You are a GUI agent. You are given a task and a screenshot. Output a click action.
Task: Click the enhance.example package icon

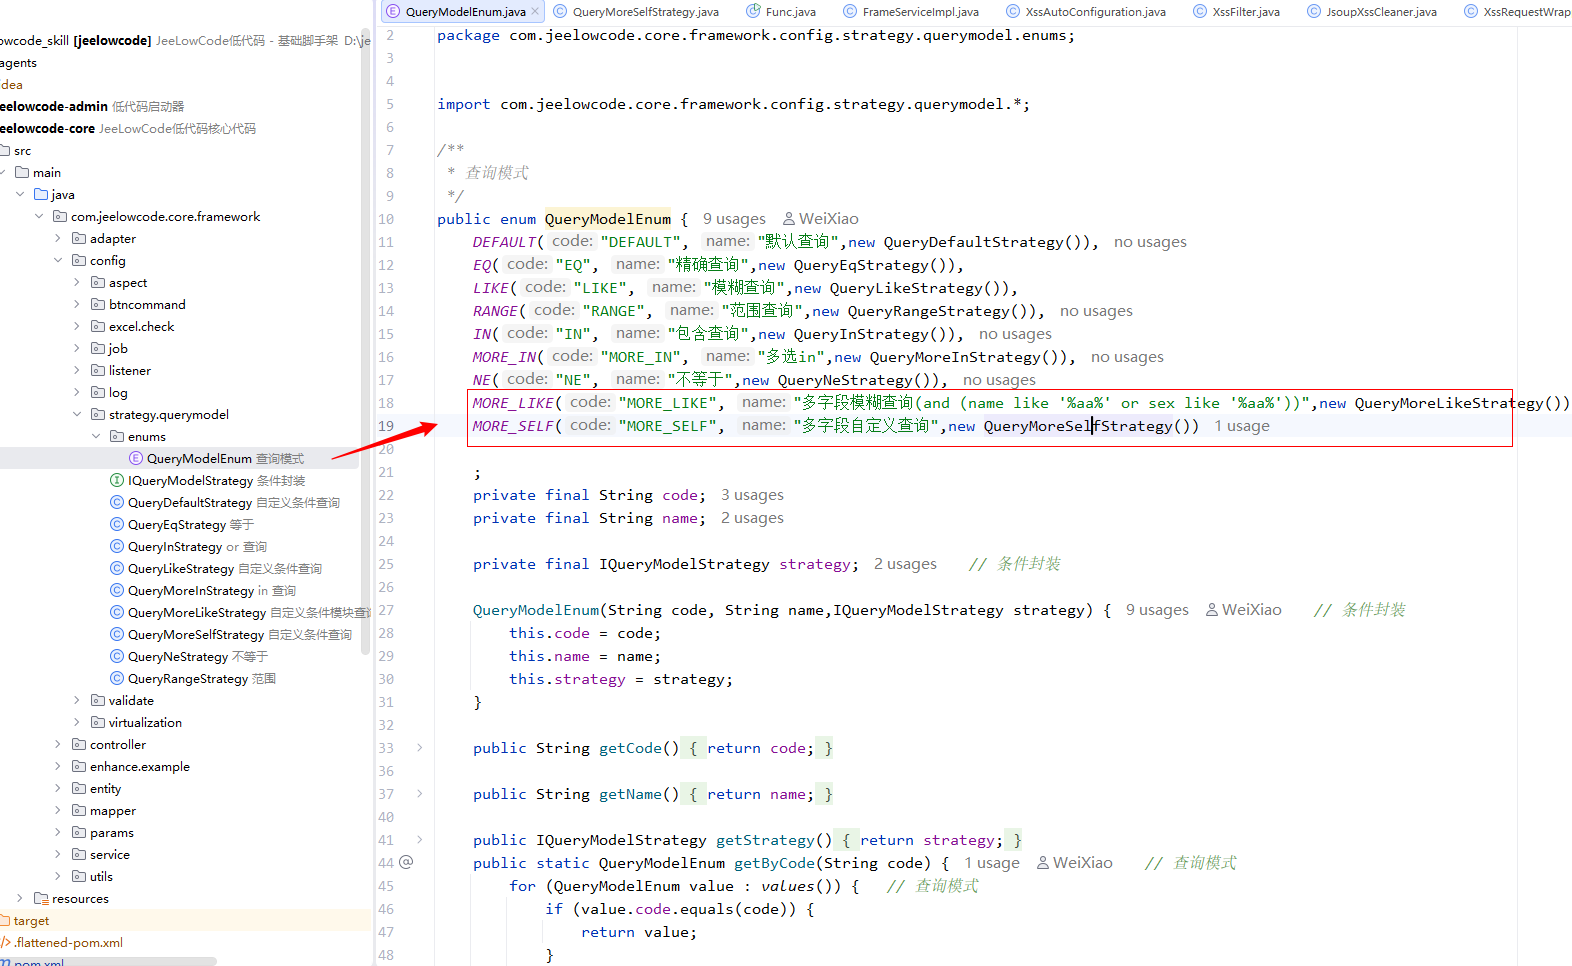click(x=79, y=766)
